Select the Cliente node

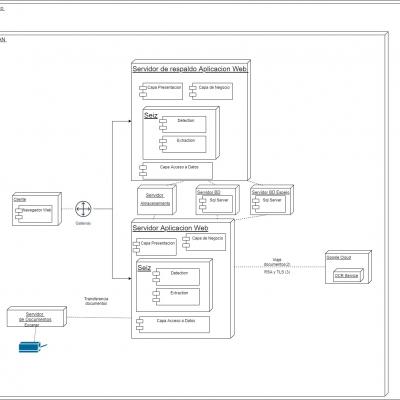(37, 209)
